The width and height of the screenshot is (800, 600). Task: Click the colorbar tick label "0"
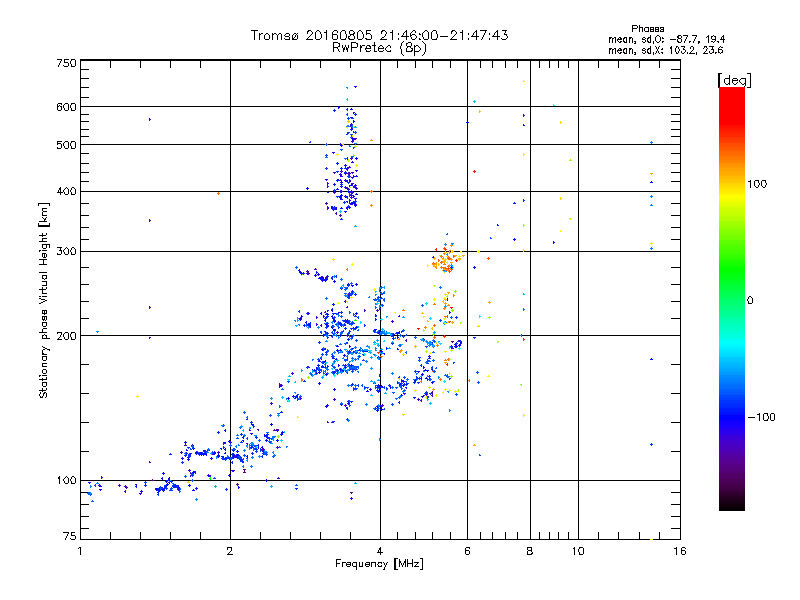pyautogui.click(x=750, y=301)
